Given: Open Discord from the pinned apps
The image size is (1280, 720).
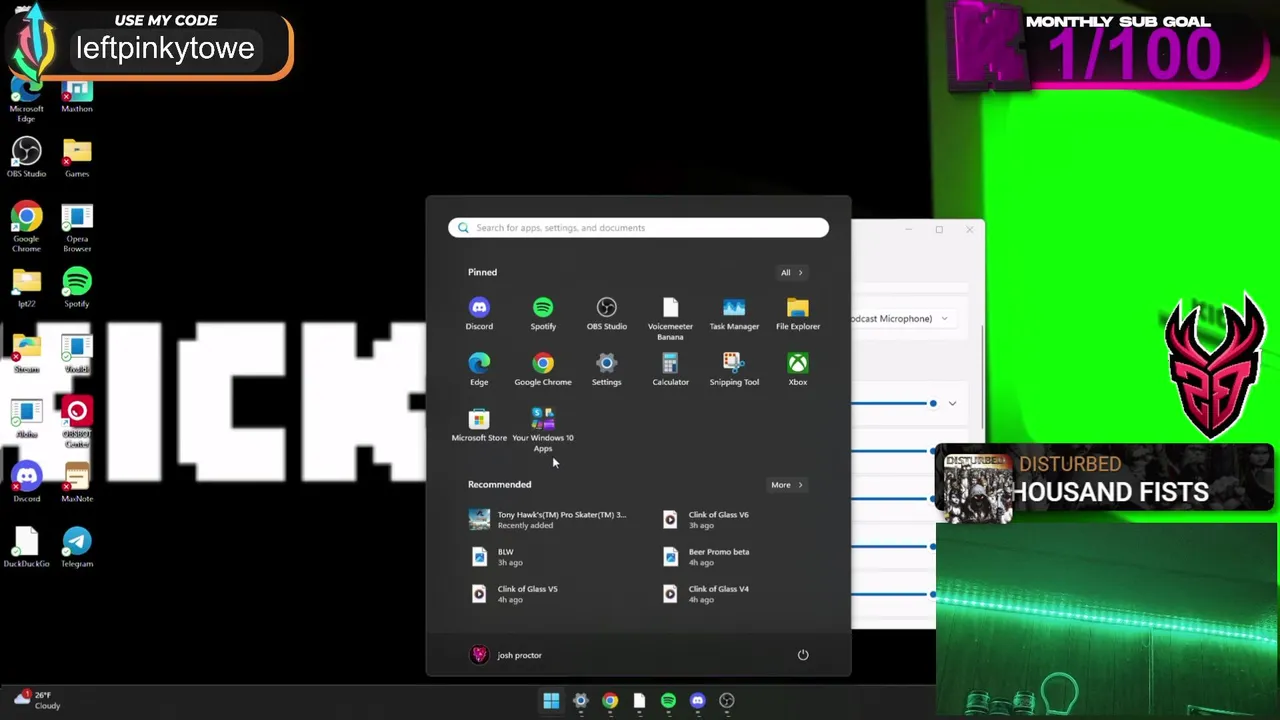Looking at the screenshot, I should [x=479, y=314].
